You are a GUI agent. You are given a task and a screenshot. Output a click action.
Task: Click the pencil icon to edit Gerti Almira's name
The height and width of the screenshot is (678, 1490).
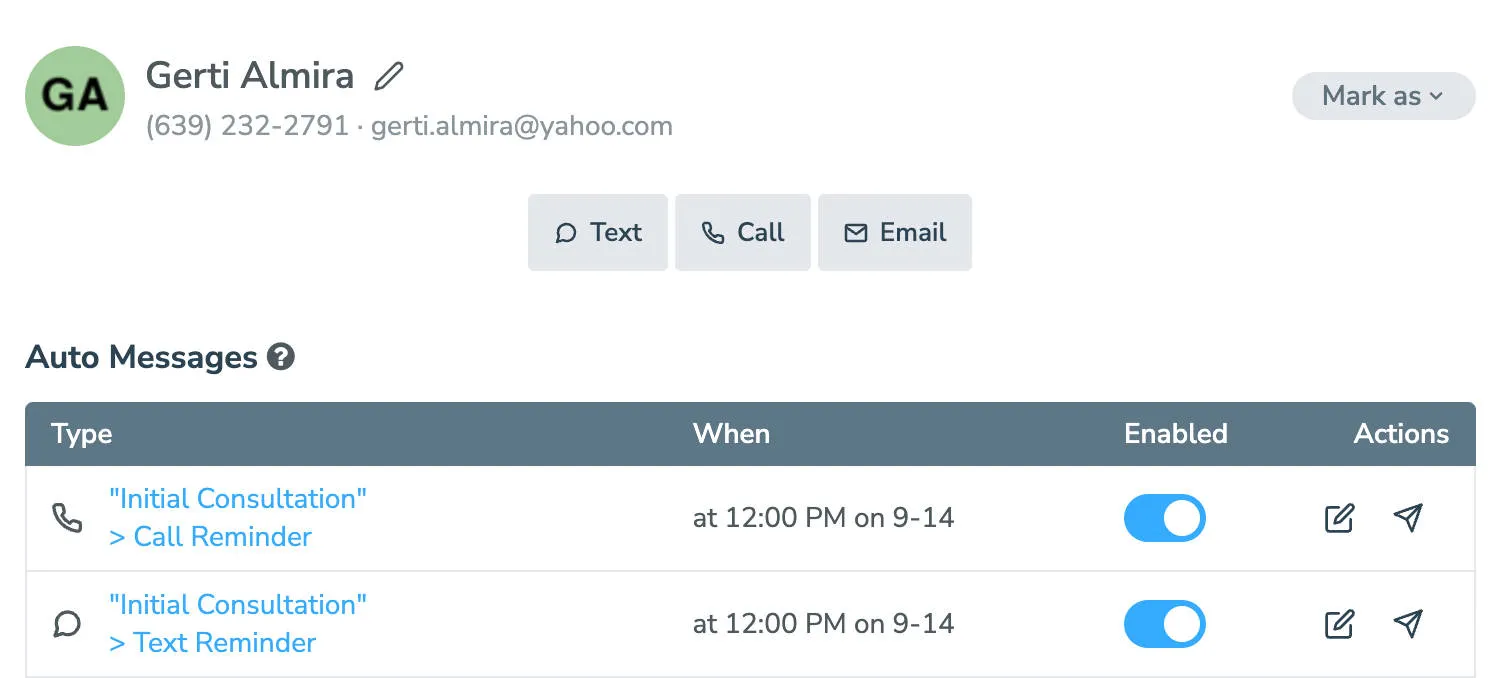[389, 74]
